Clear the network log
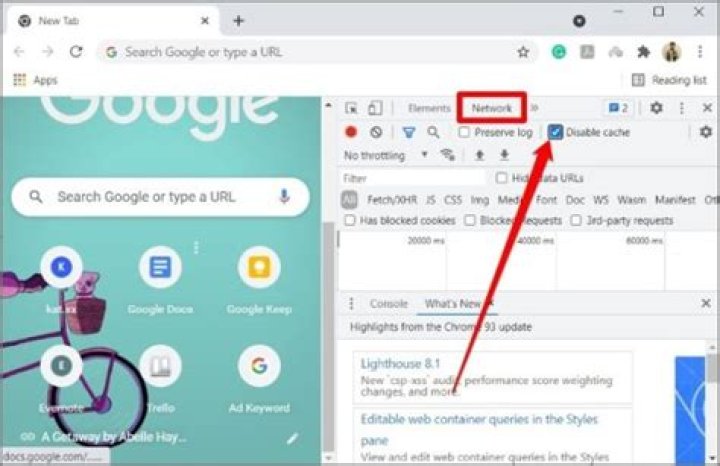Image resolution: width=720 pixels, height=466 pixels. pos(376,132)
